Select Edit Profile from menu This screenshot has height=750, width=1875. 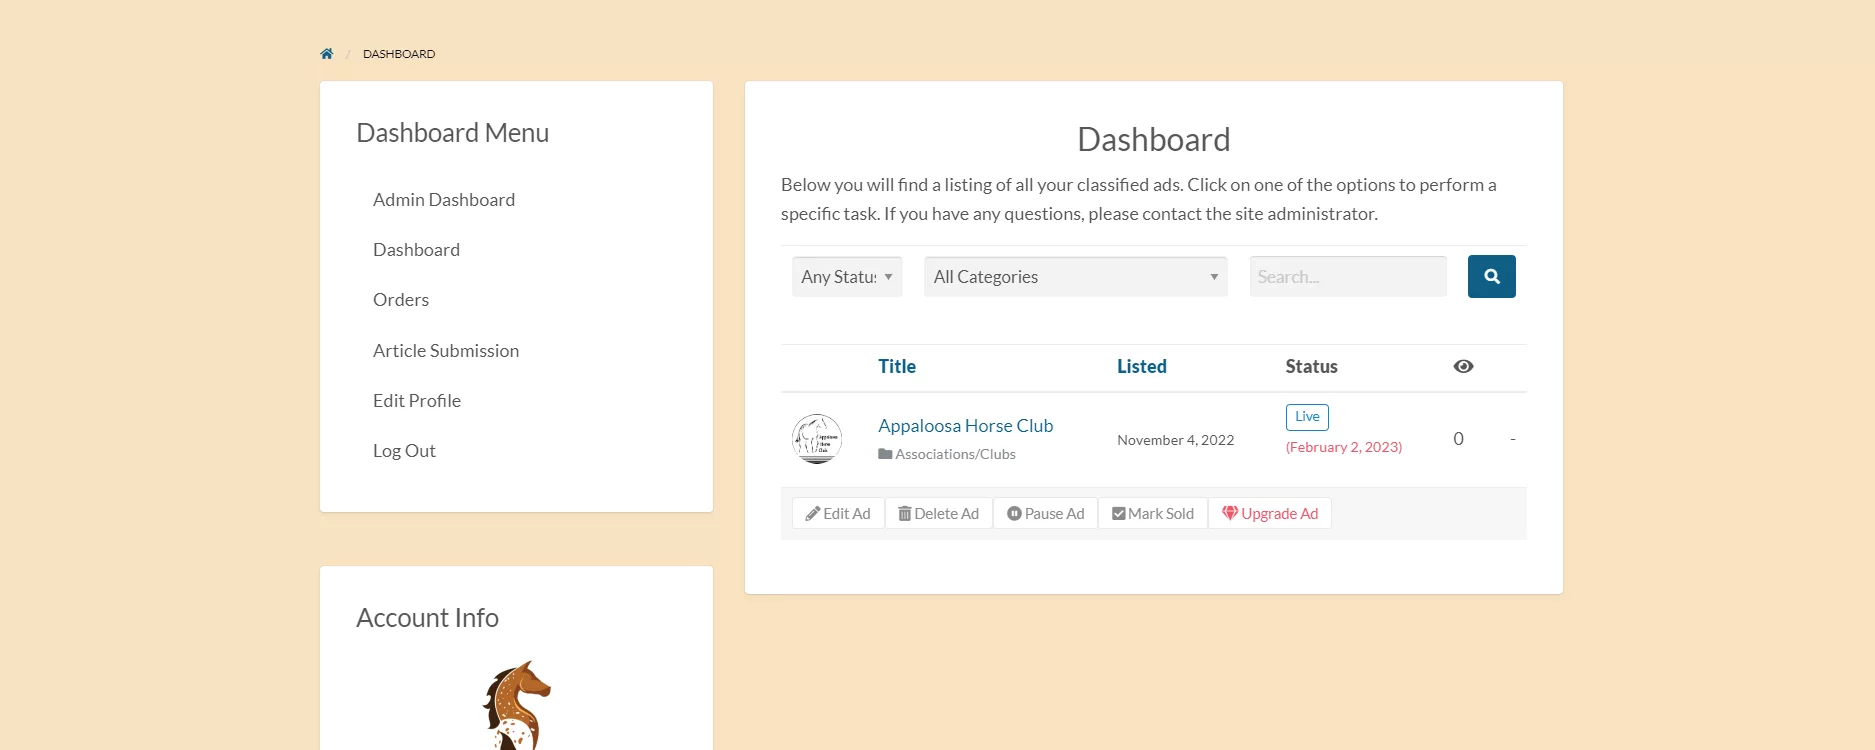[417, 401]
